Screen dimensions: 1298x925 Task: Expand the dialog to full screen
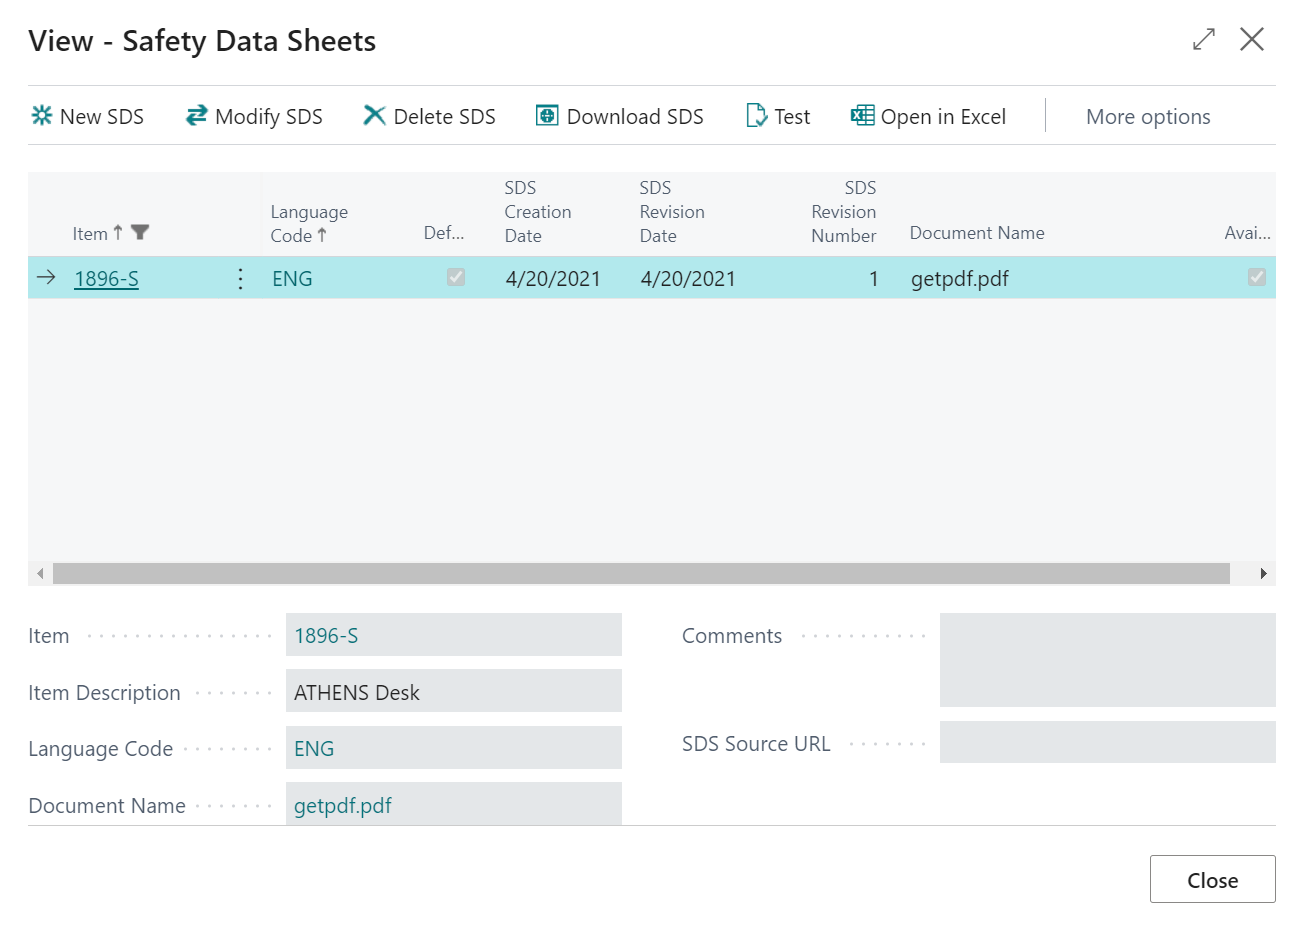point(1204,40)
